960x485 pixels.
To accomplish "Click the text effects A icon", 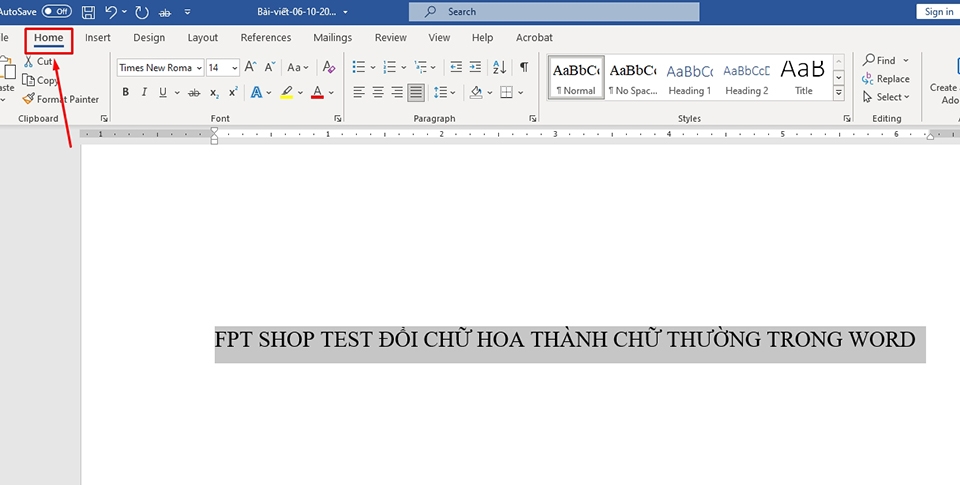I will (257, 92).
